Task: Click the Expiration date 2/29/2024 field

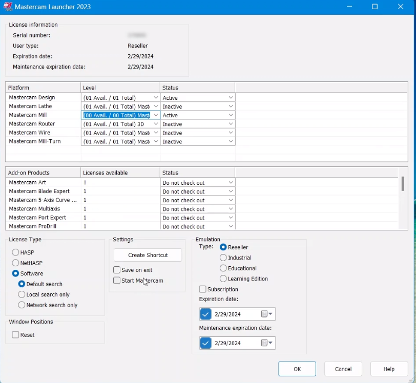Action: pyautogui.click(x=237, y=314)
